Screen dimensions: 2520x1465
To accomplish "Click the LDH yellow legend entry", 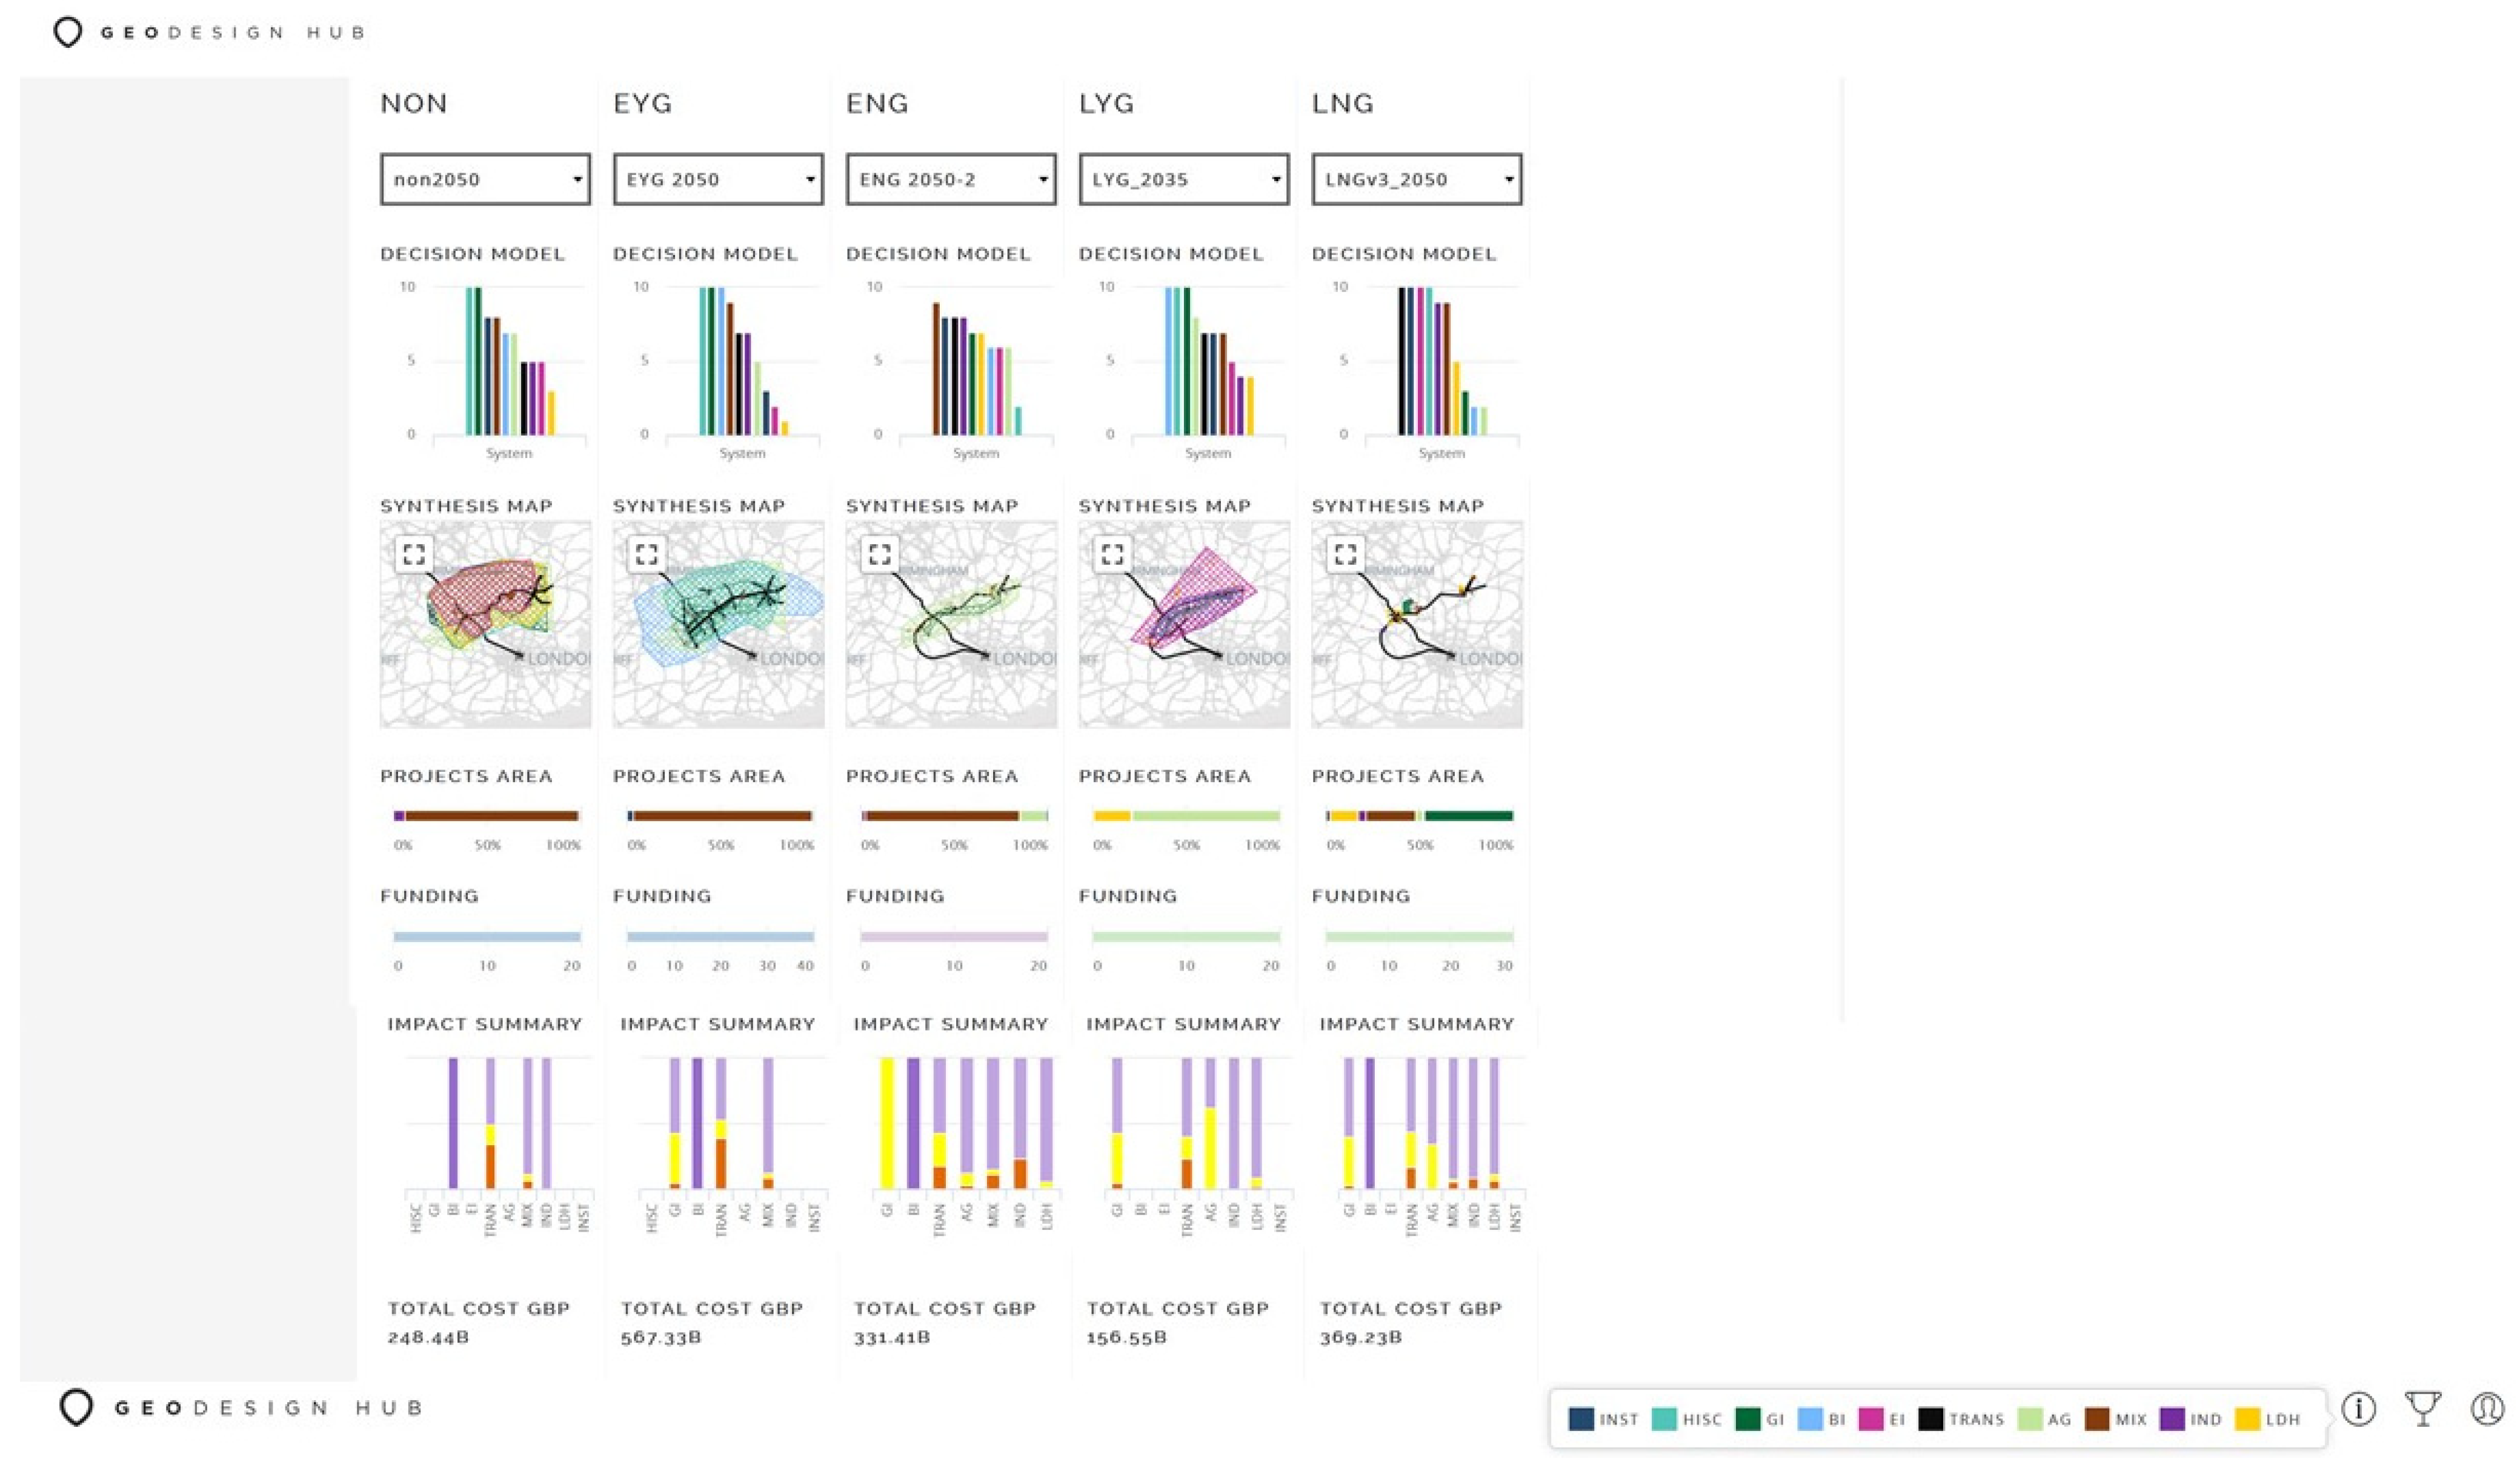I will [2267, 1419].
